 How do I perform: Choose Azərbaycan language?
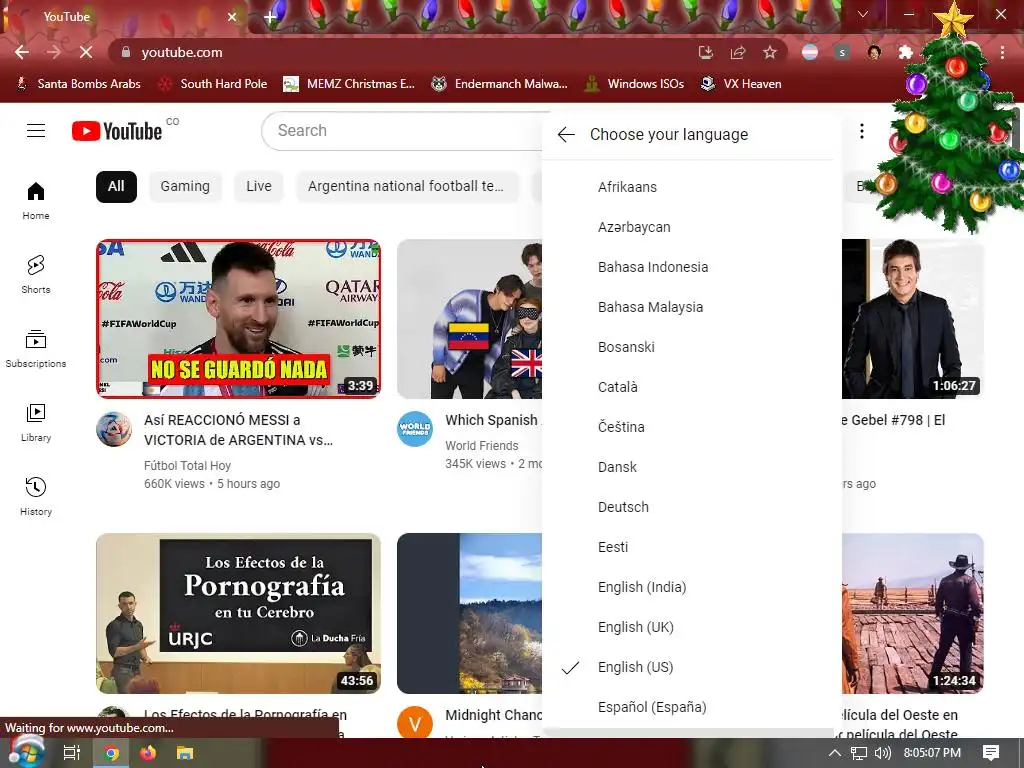point(692,227)
